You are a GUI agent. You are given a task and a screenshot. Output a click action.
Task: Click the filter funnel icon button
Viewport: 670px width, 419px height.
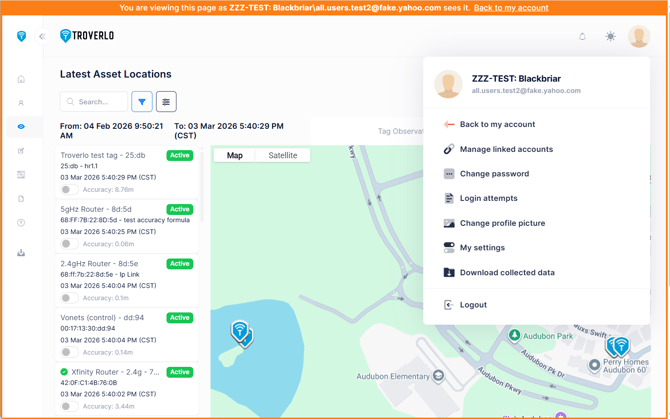(x=142, y=101)
